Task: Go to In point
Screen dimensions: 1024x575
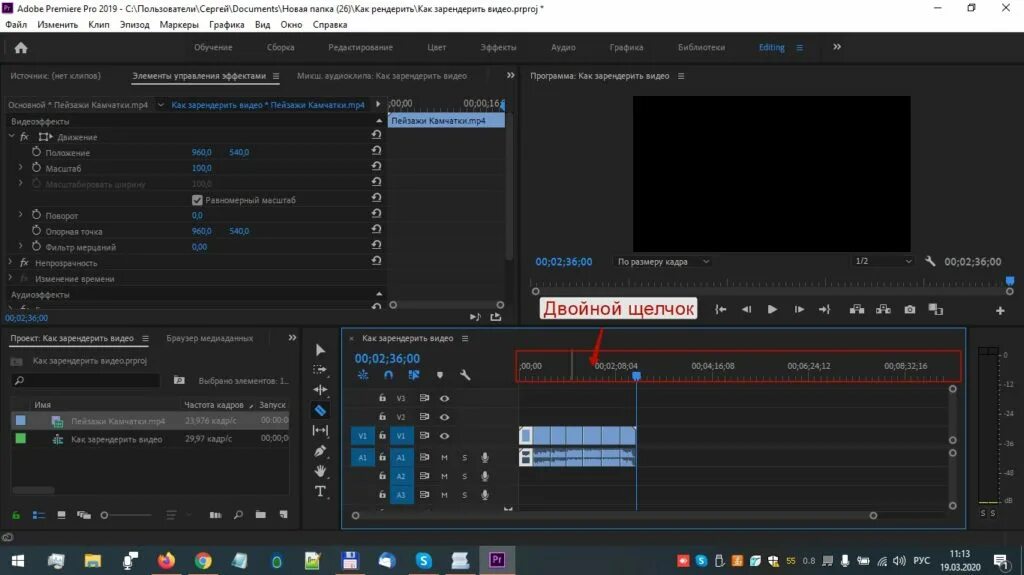Action: [720, 310]
